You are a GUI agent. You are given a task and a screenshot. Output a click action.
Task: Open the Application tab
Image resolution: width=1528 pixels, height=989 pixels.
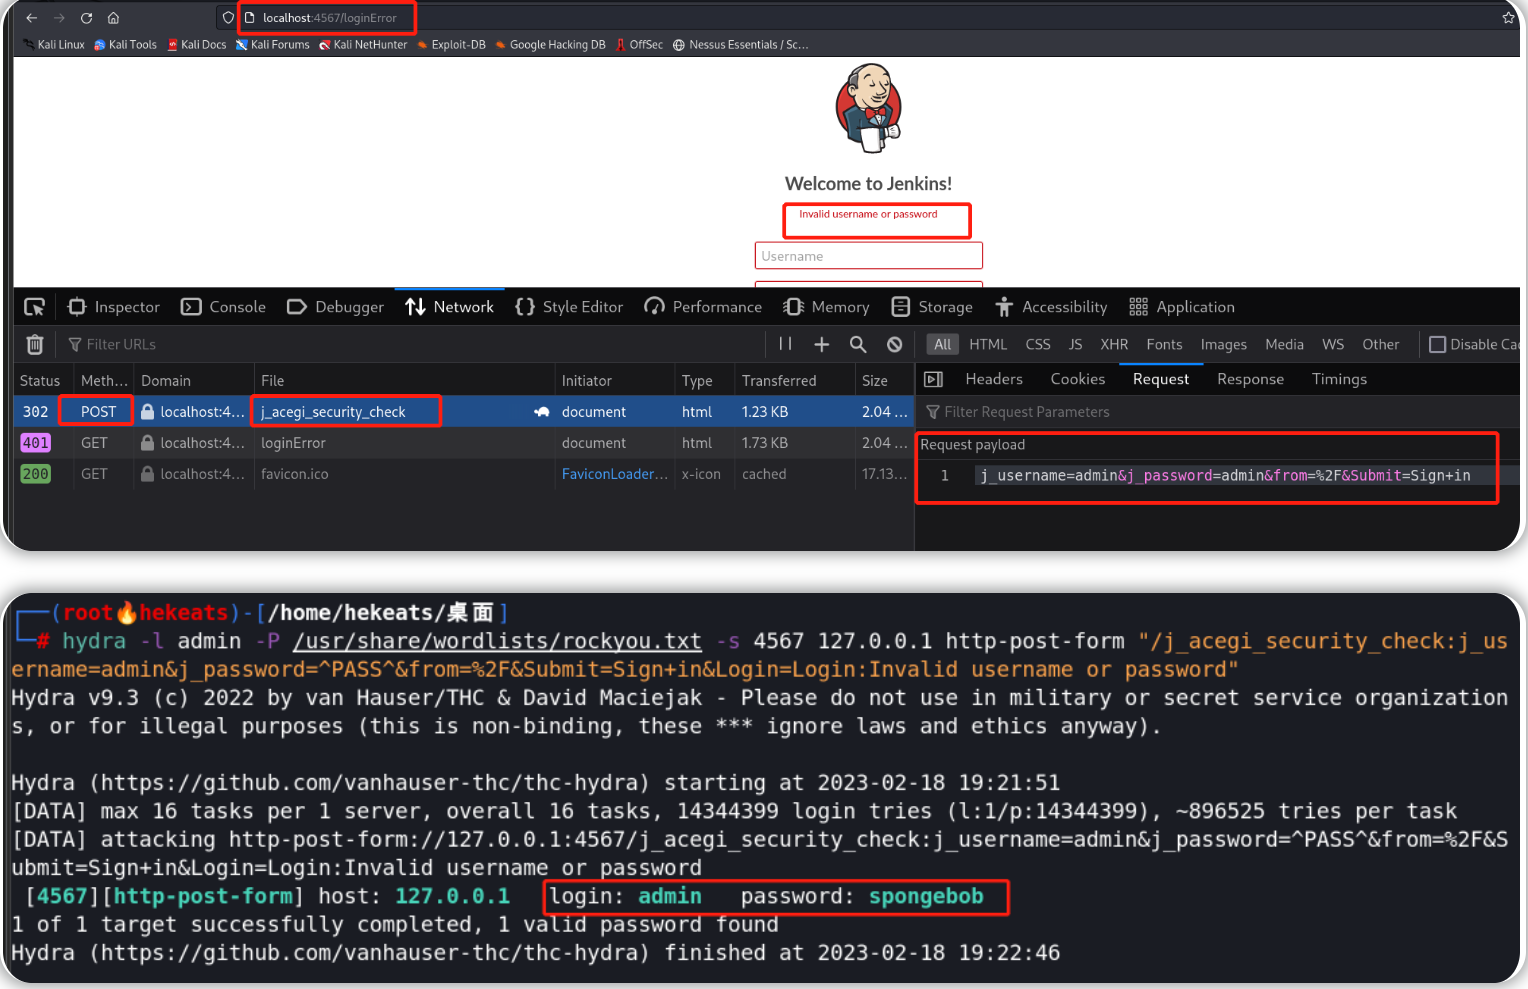[1182, 307]
